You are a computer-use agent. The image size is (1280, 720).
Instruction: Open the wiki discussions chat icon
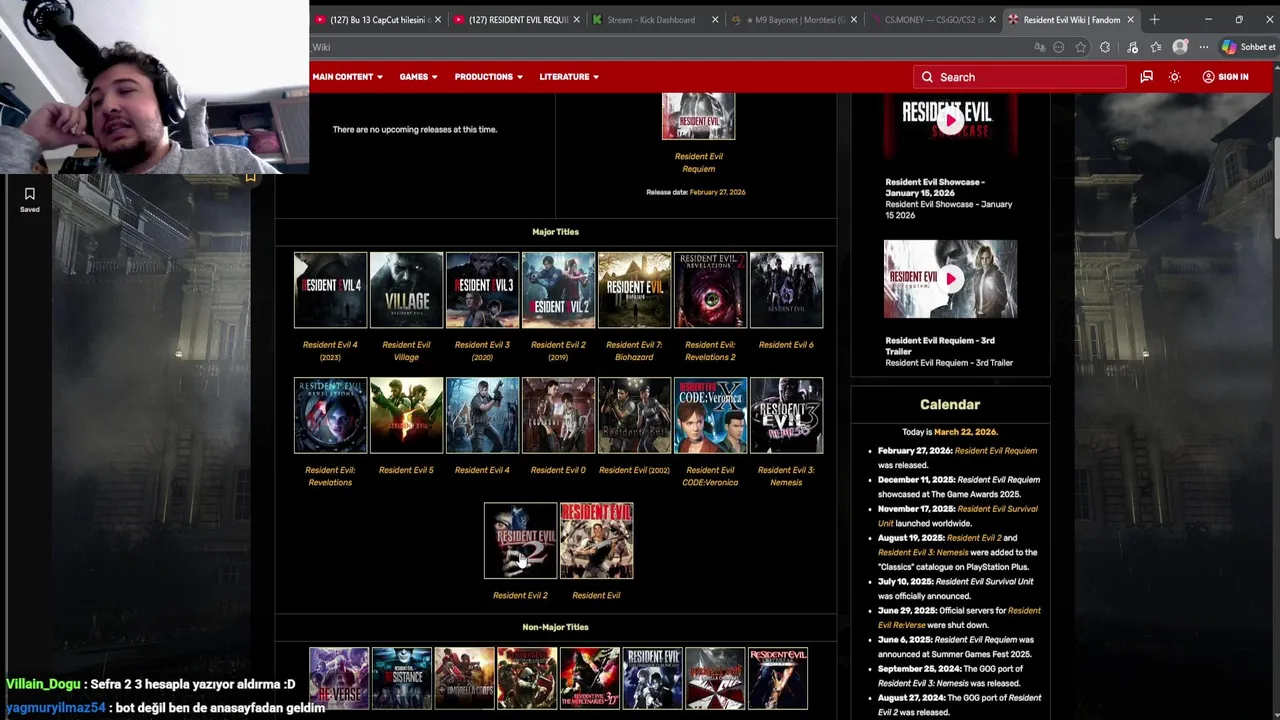click(1146, 77)
